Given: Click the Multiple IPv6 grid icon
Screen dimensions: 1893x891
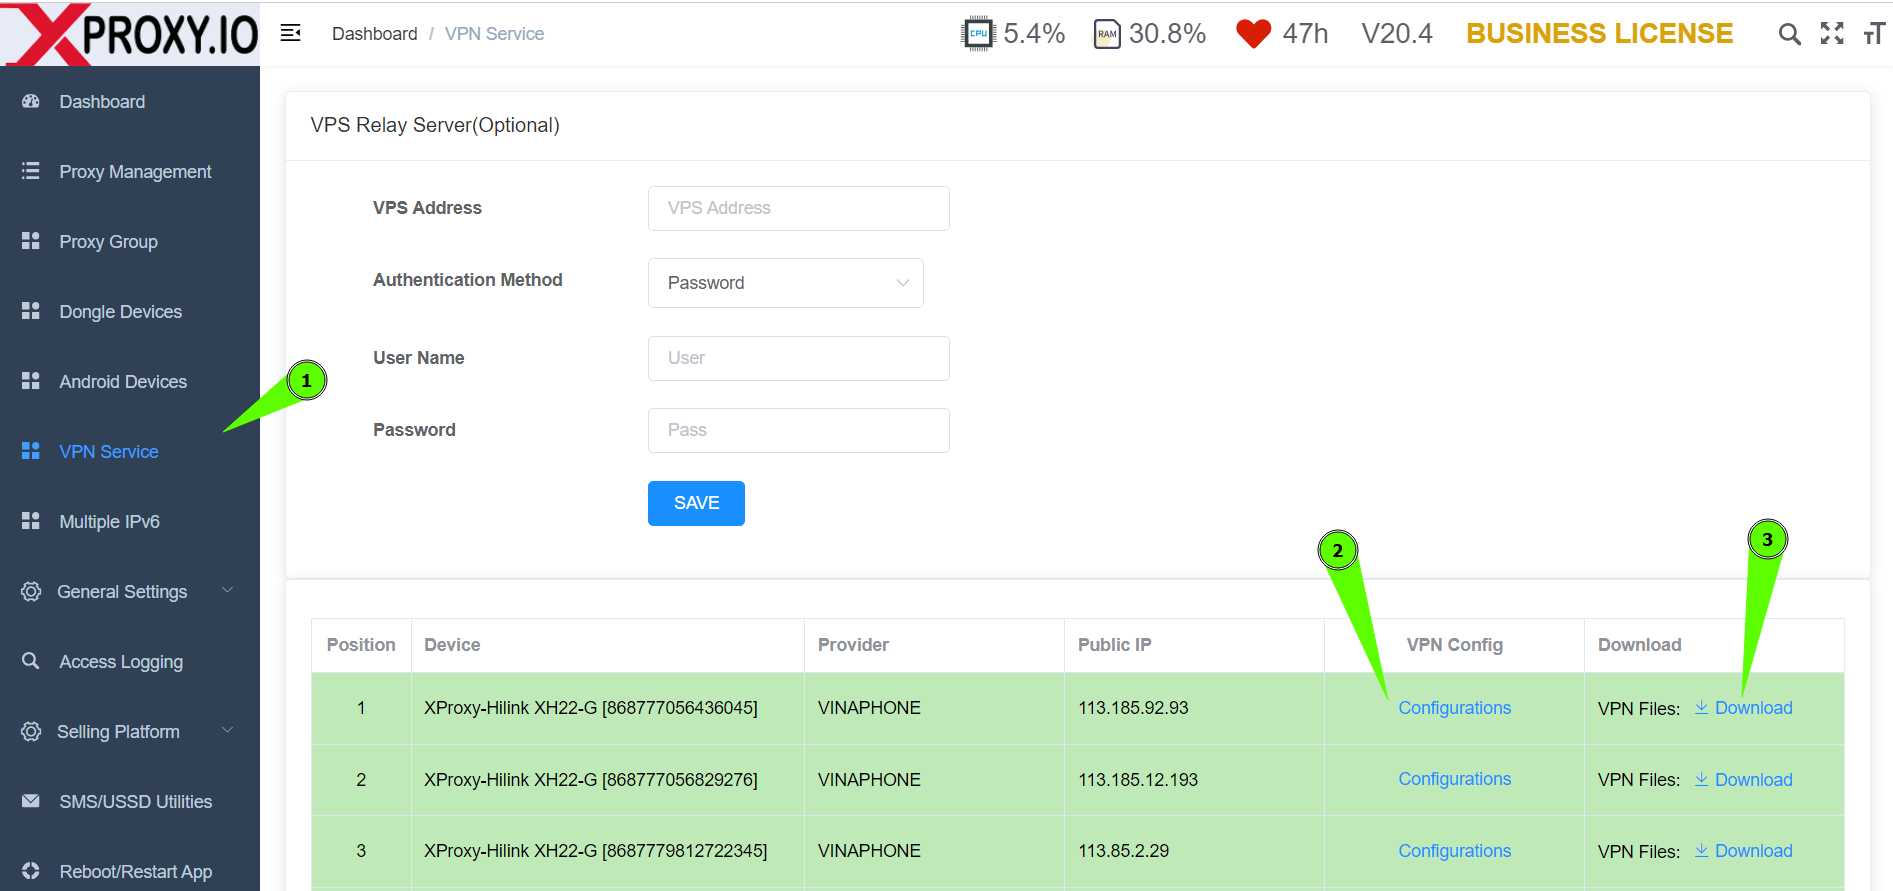Looking at the screenshot, I should (x=31, y=521).
